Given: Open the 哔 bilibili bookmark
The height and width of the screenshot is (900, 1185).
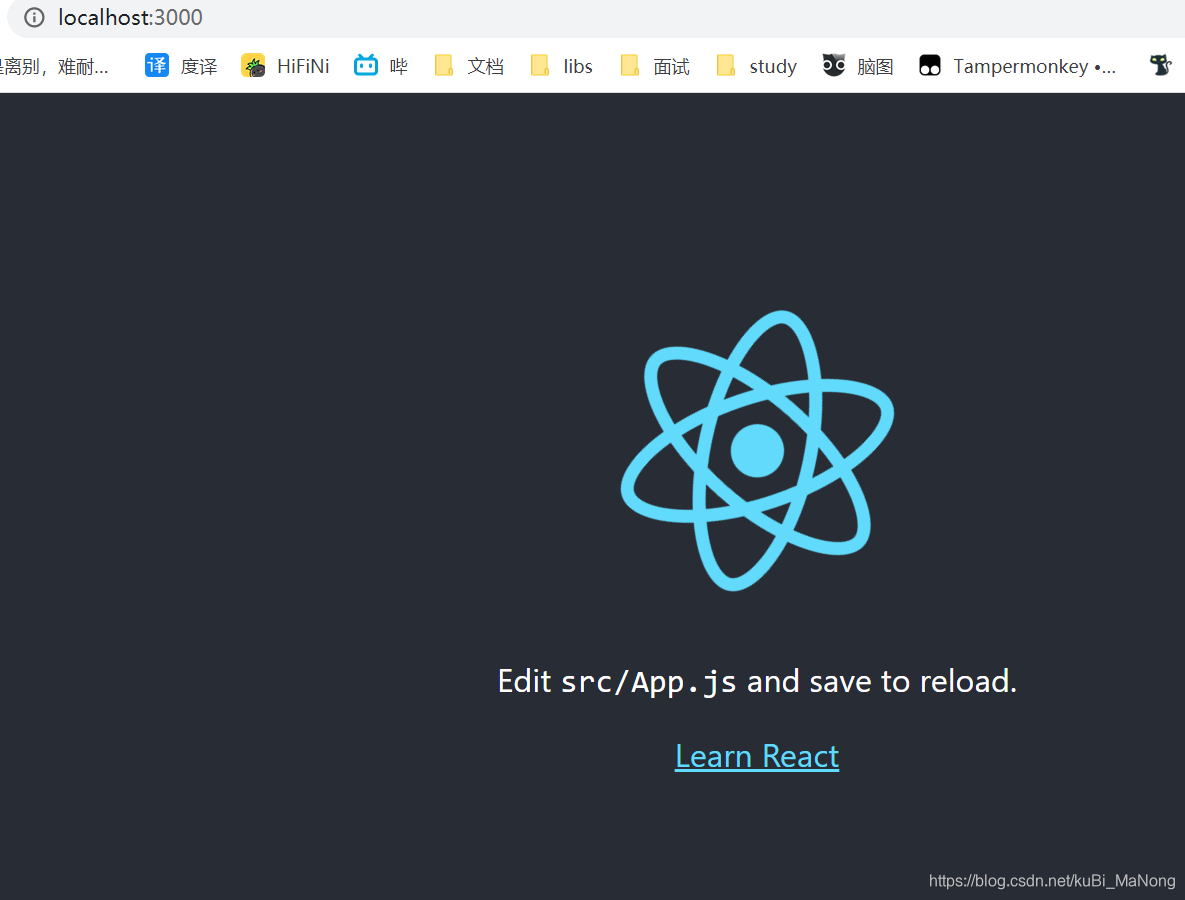Looking at the screenshot, I should pyautogui.click(x=381, y=66).
